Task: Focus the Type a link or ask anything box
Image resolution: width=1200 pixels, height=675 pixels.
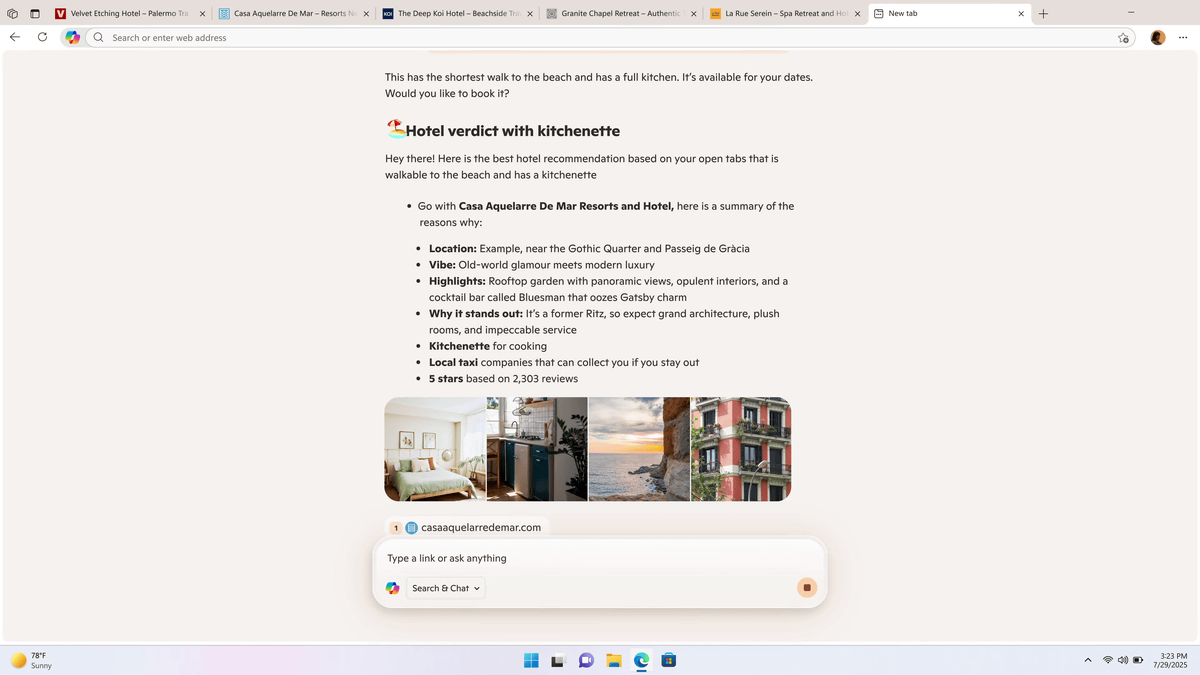Action: point(600,558)
